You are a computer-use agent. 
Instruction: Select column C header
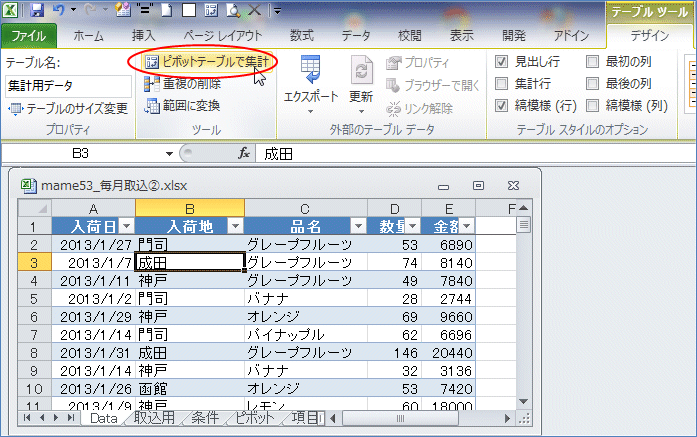[305, 208]
